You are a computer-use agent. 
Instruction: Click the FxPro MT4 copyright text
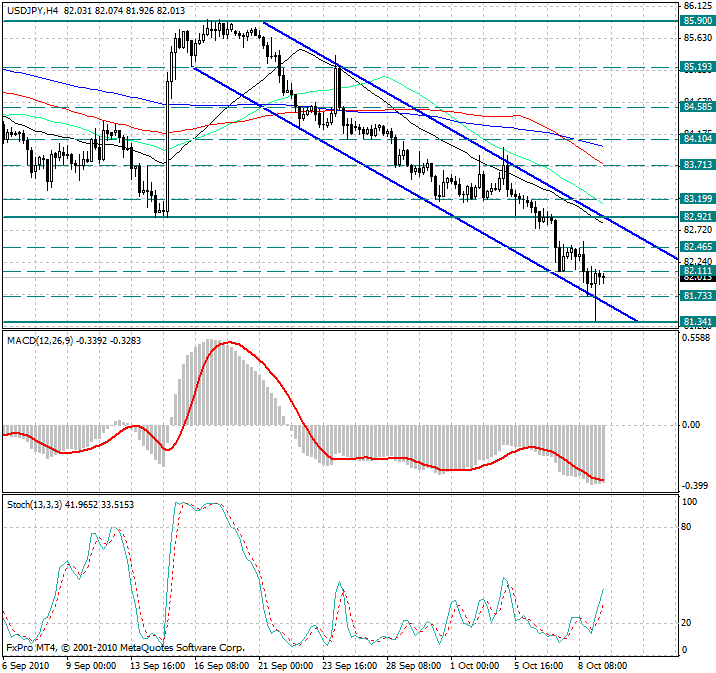tap(126, 647)
